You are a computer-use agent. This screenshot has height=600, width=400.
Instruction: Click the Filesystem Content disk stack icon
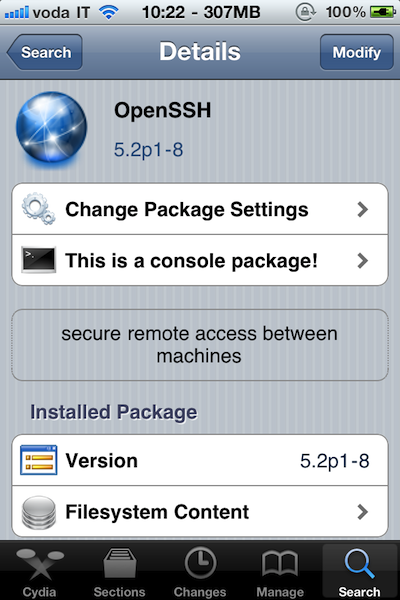(39, 512)
